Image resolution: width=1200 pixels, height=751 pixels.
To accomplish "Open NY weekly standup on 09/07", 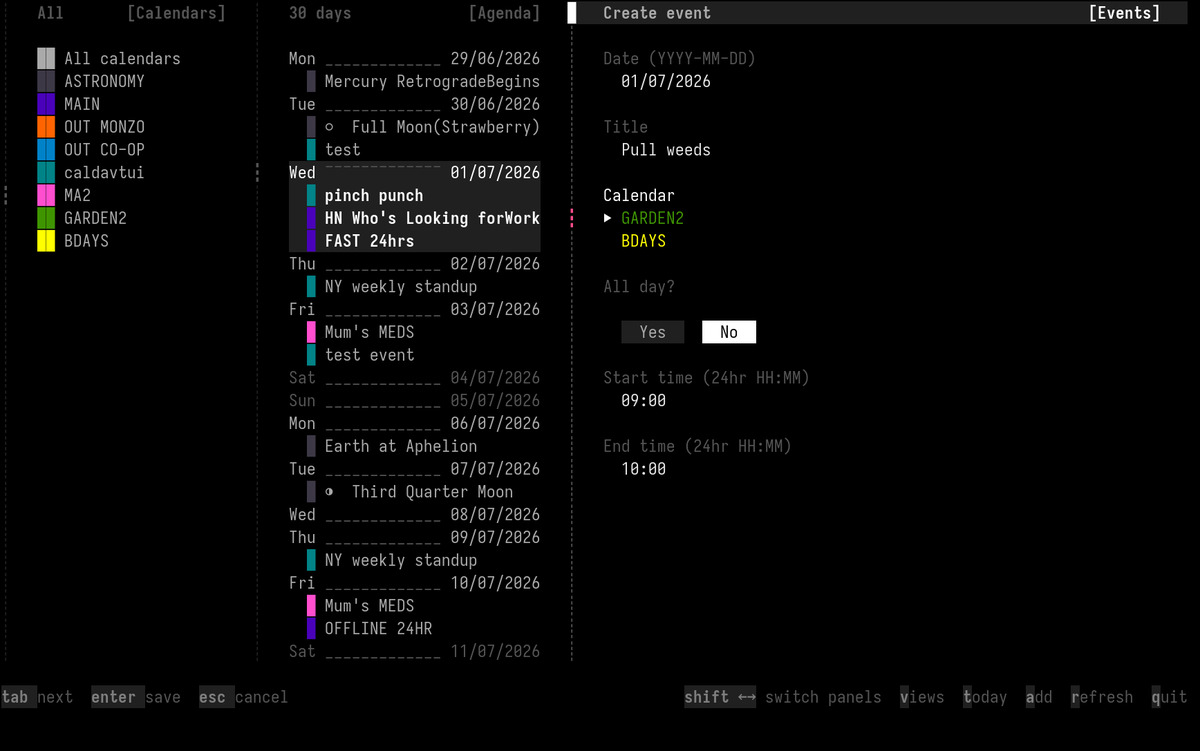I will coord(401,560).
